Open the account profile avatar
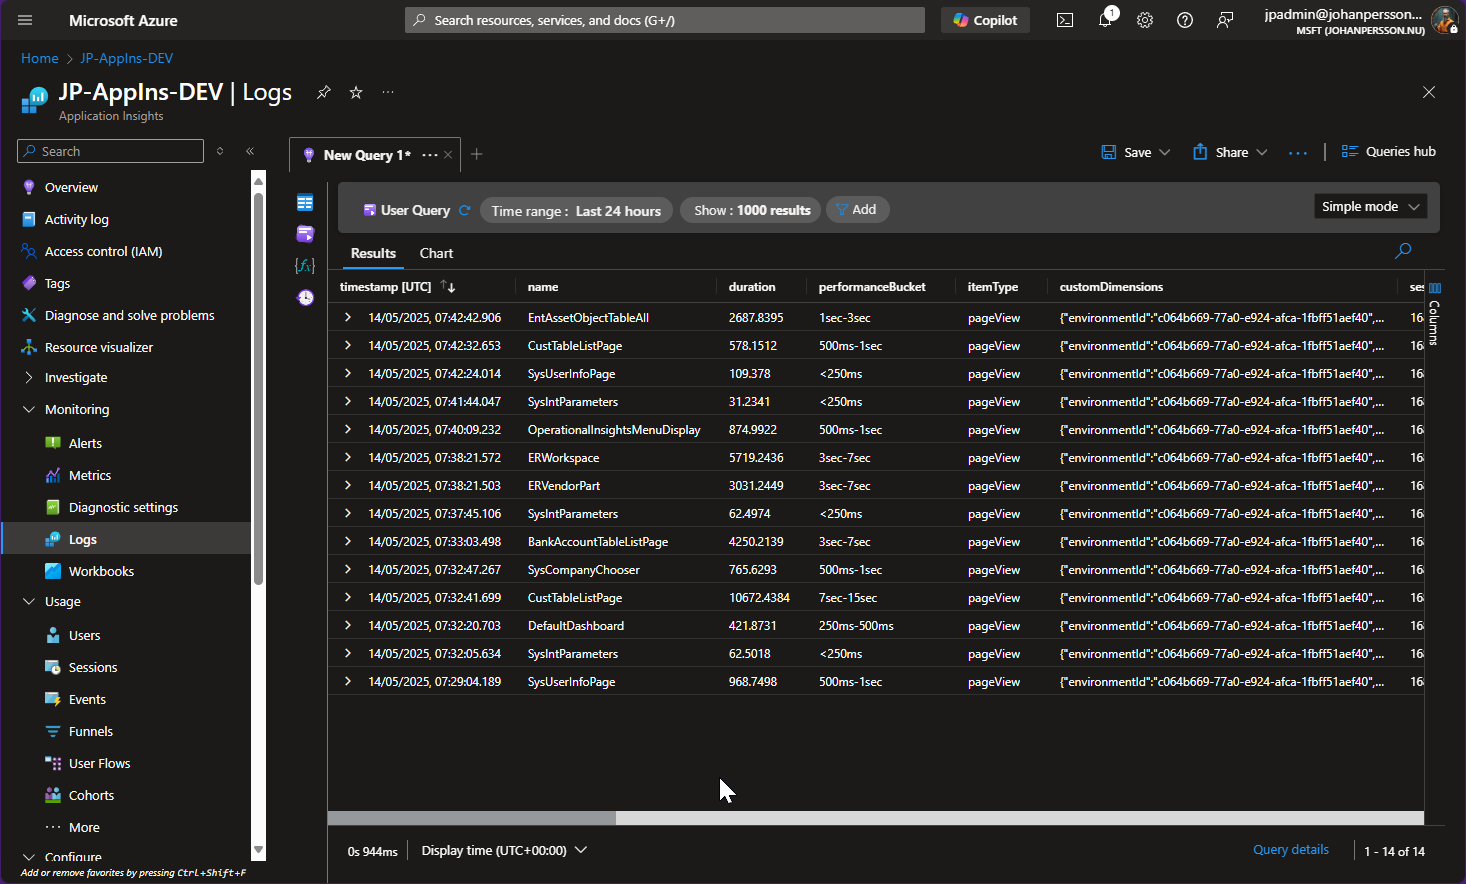Image resolution: width=1466 pixels, height=884 pixels. (x=1444, y=20)
